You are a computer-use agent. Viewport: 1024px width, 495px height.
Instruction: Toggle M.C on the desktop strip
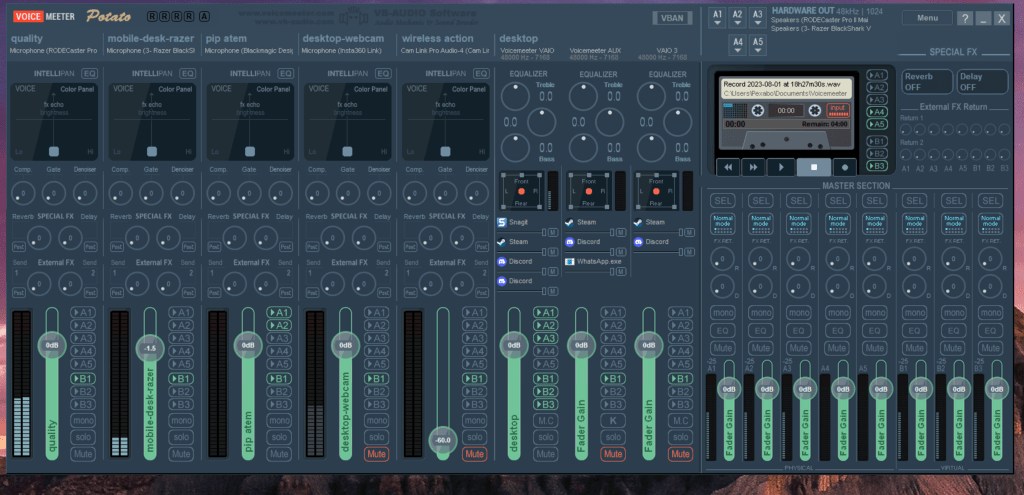click(545, 420)
